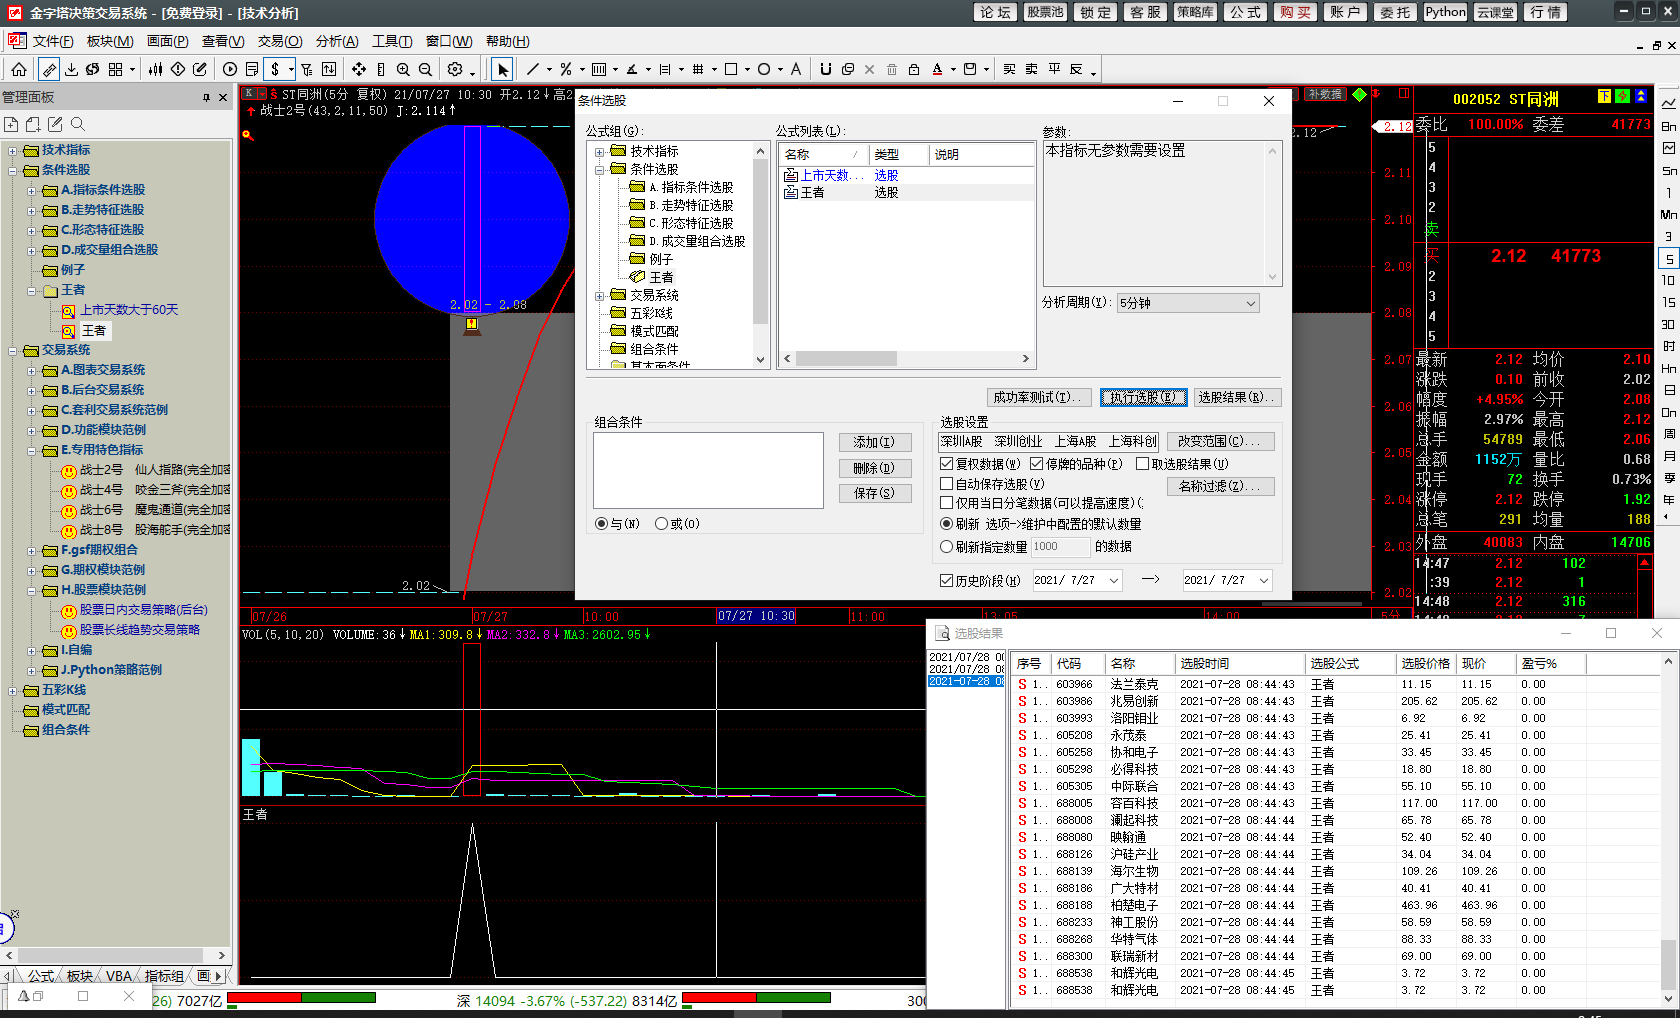Select 王者 in the 公式列表

(x=813, y=193)
